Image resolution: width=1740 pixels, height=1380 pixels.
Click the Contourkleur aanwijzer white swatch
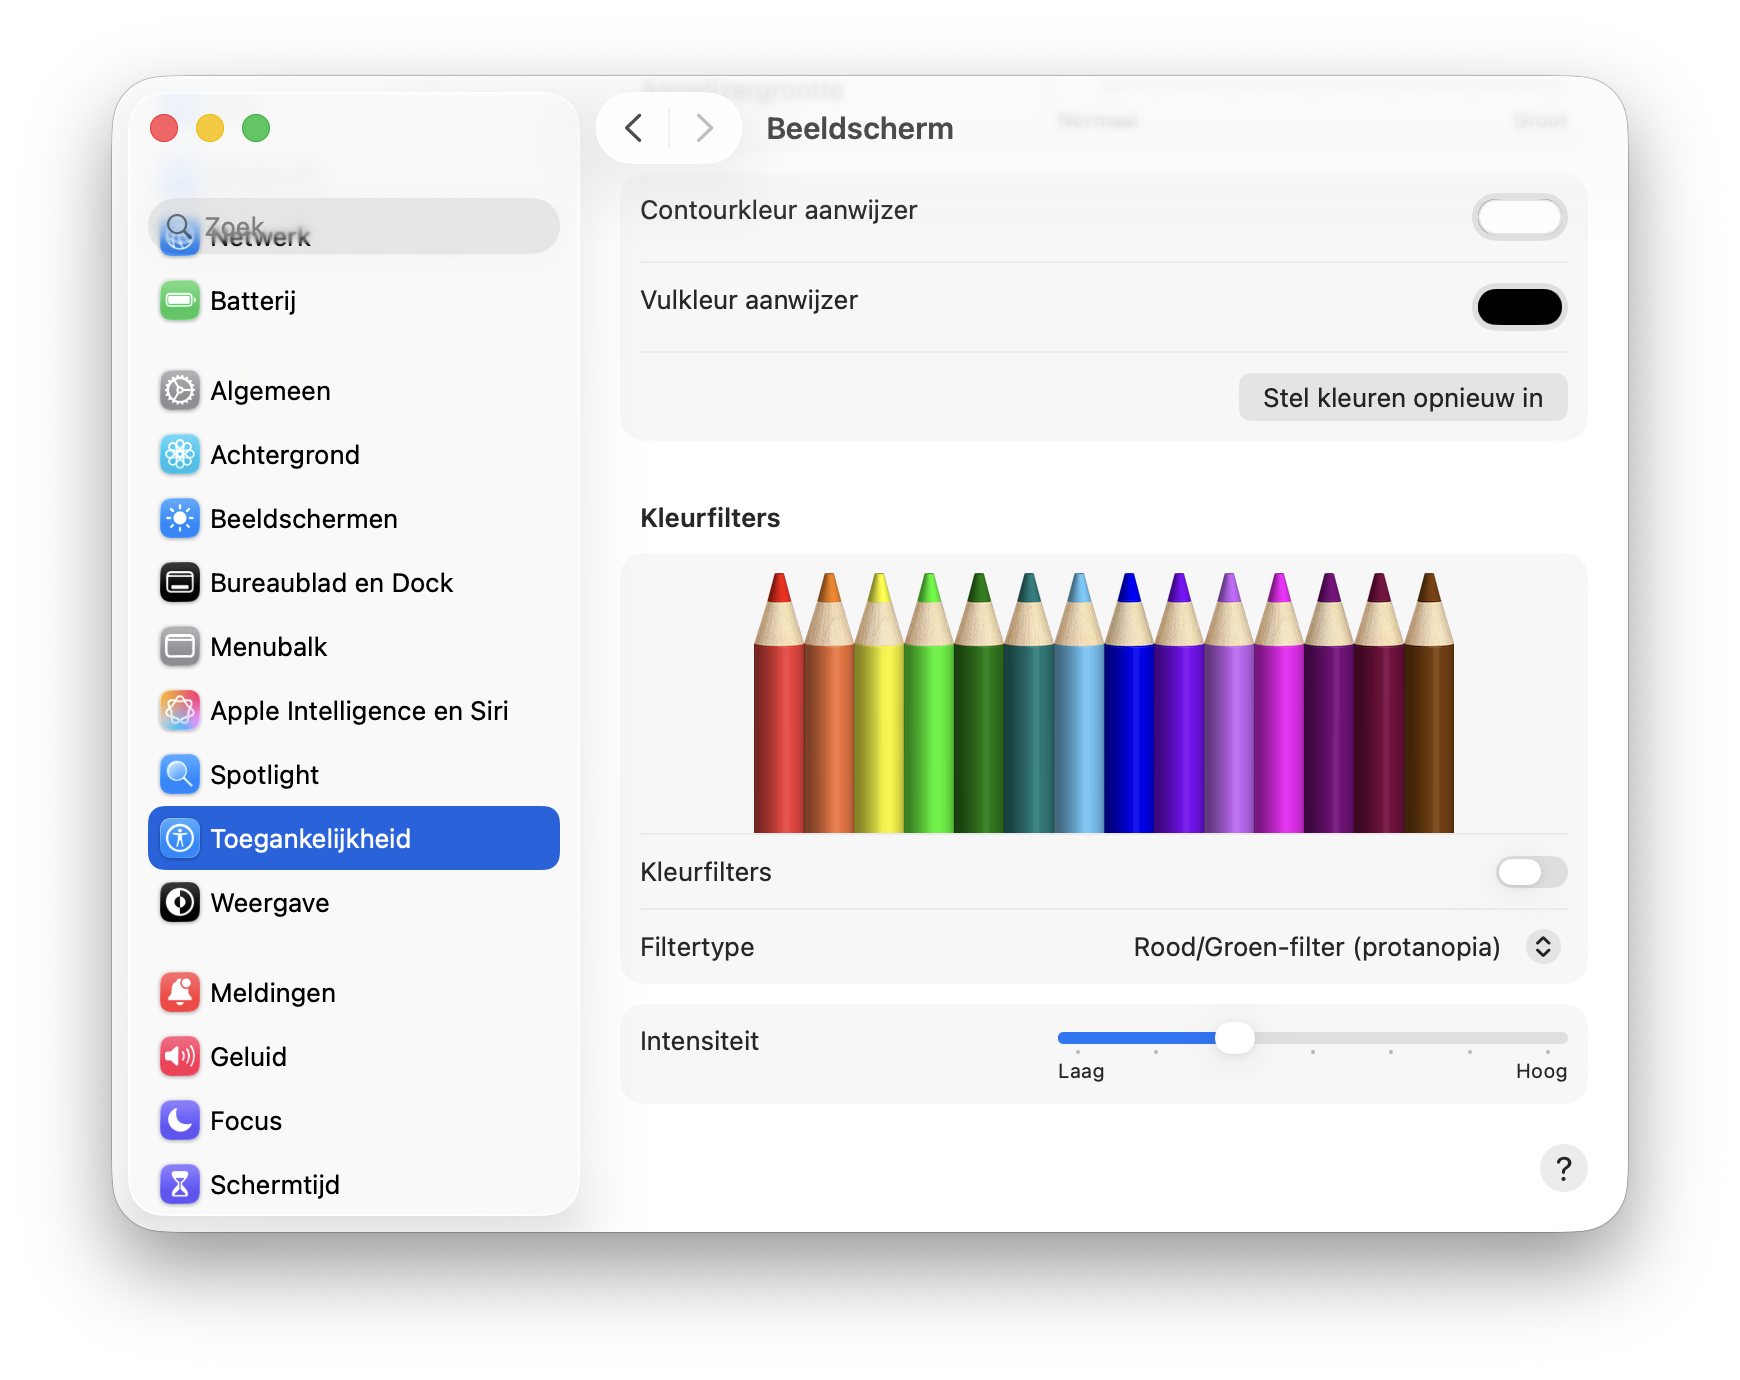(x=1519, y=217)
